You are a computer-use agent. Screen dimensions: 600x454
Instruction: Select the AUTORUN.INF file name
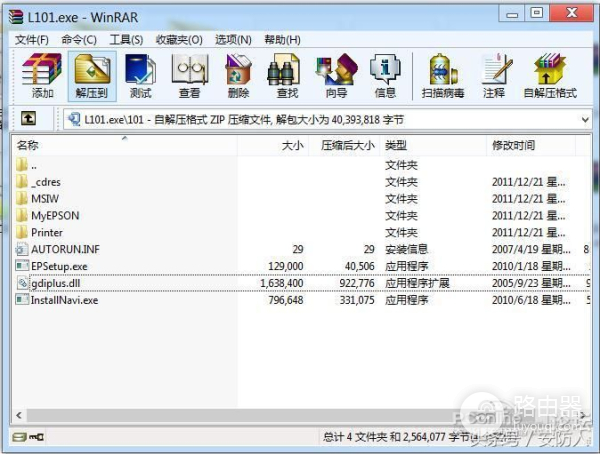coord(65,249)
